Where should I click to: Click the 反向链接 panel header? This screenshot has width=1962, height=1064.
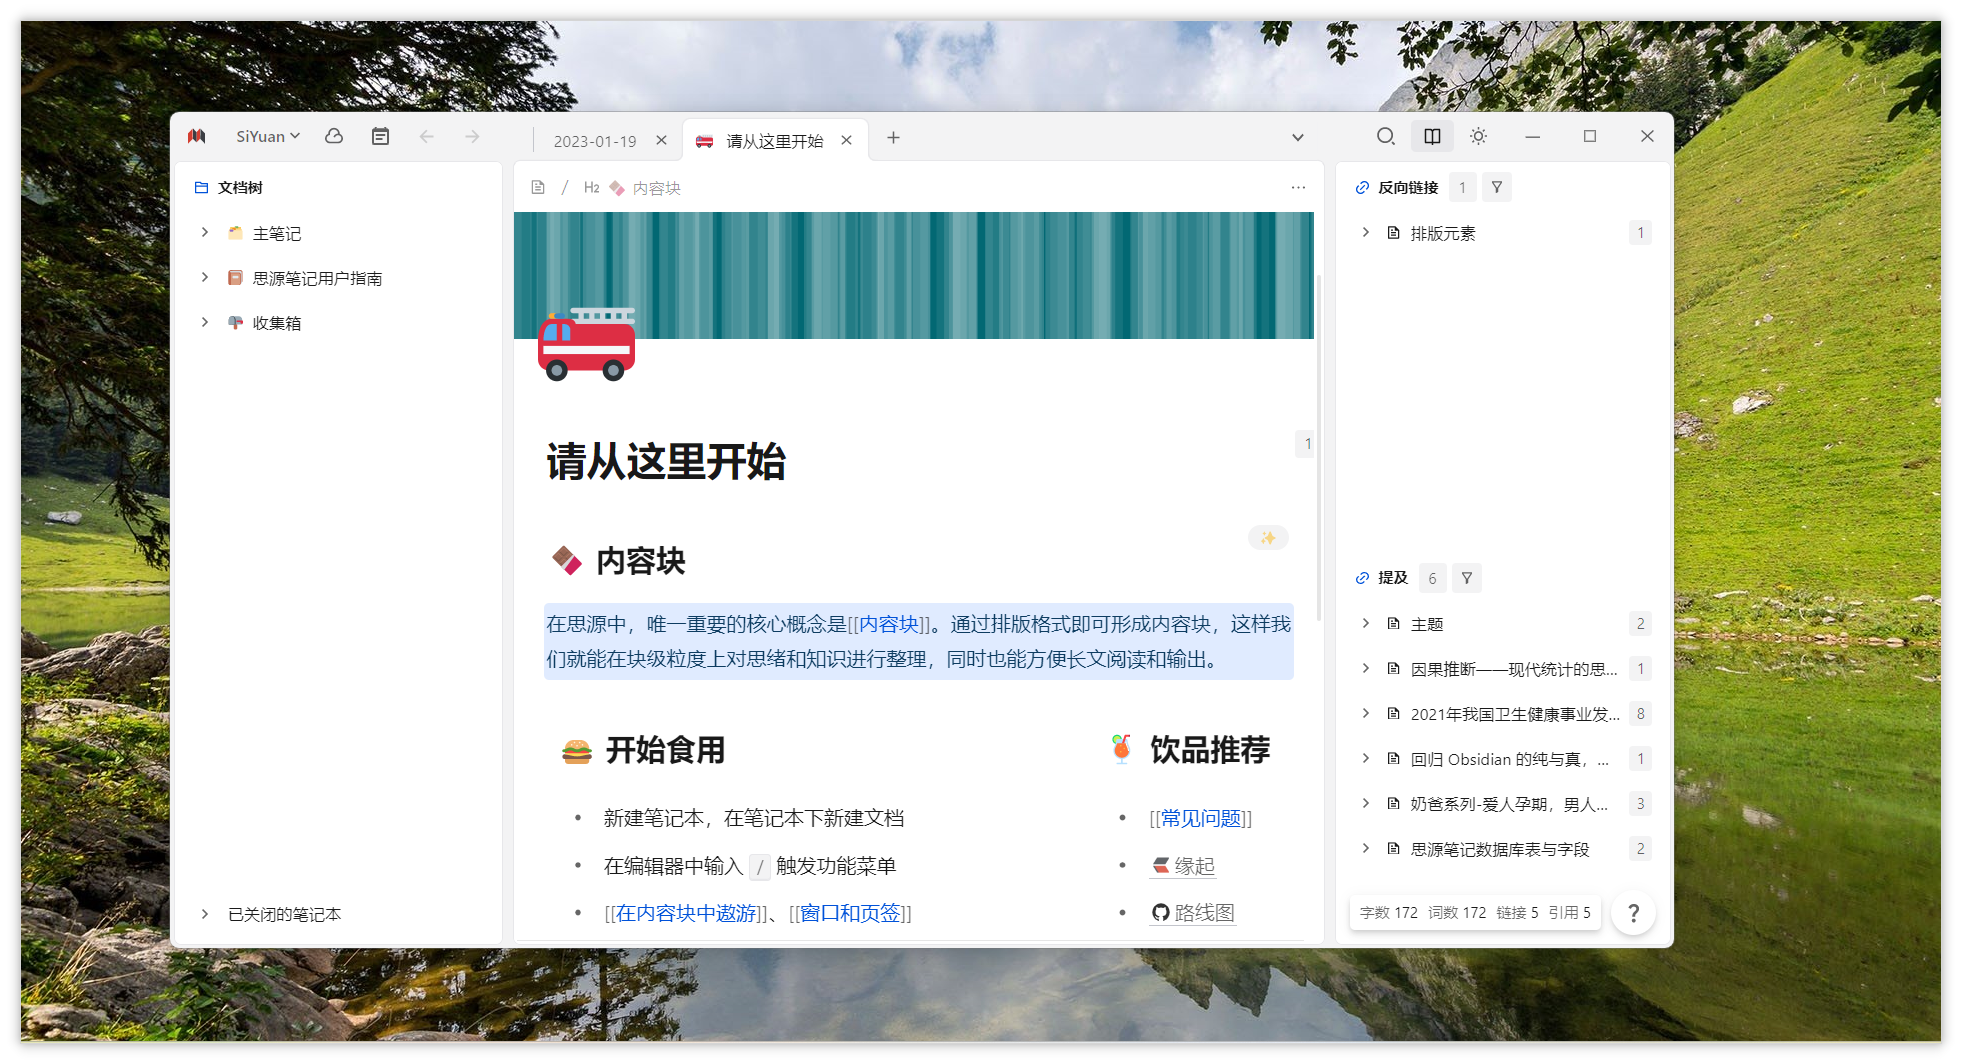click(1397, 188)
